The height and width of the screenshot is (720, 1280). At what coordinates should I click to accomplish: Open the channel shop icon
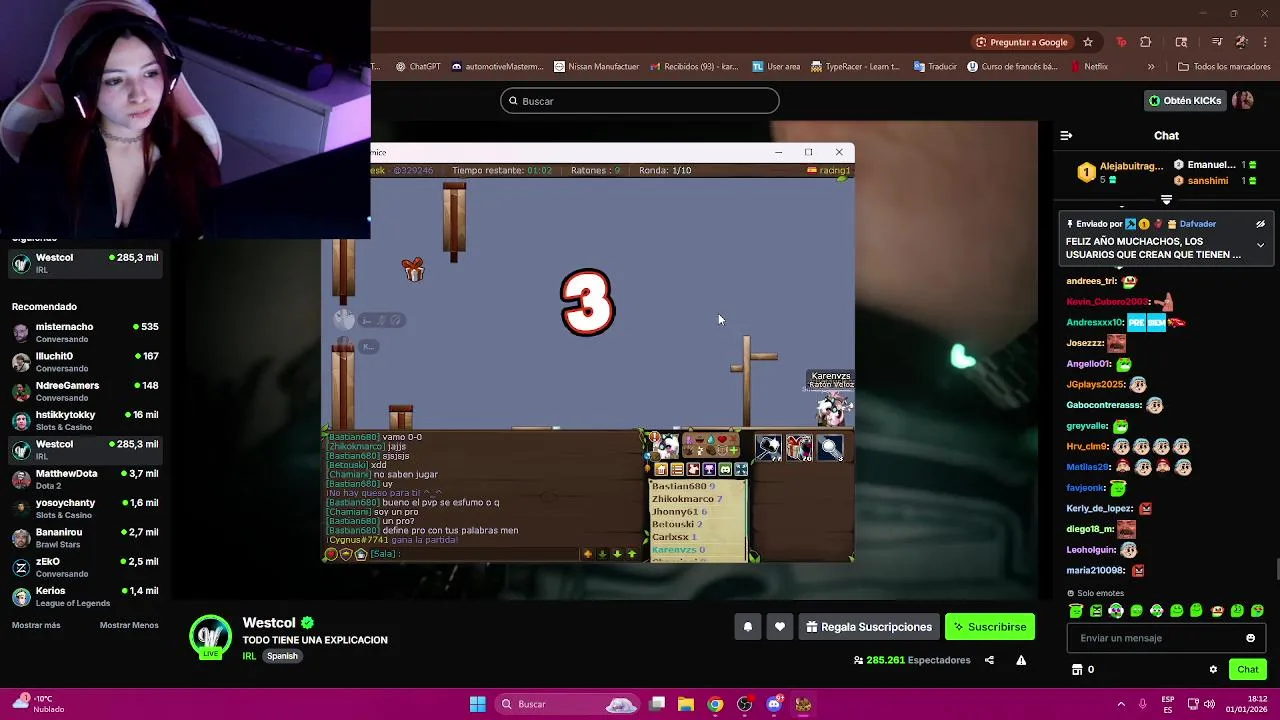click(x=1077, y=670)
